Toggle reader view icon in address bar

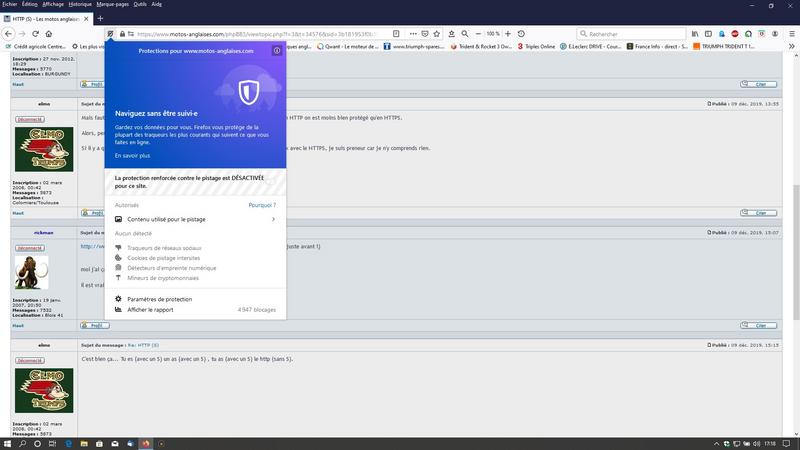pos(396,34)
